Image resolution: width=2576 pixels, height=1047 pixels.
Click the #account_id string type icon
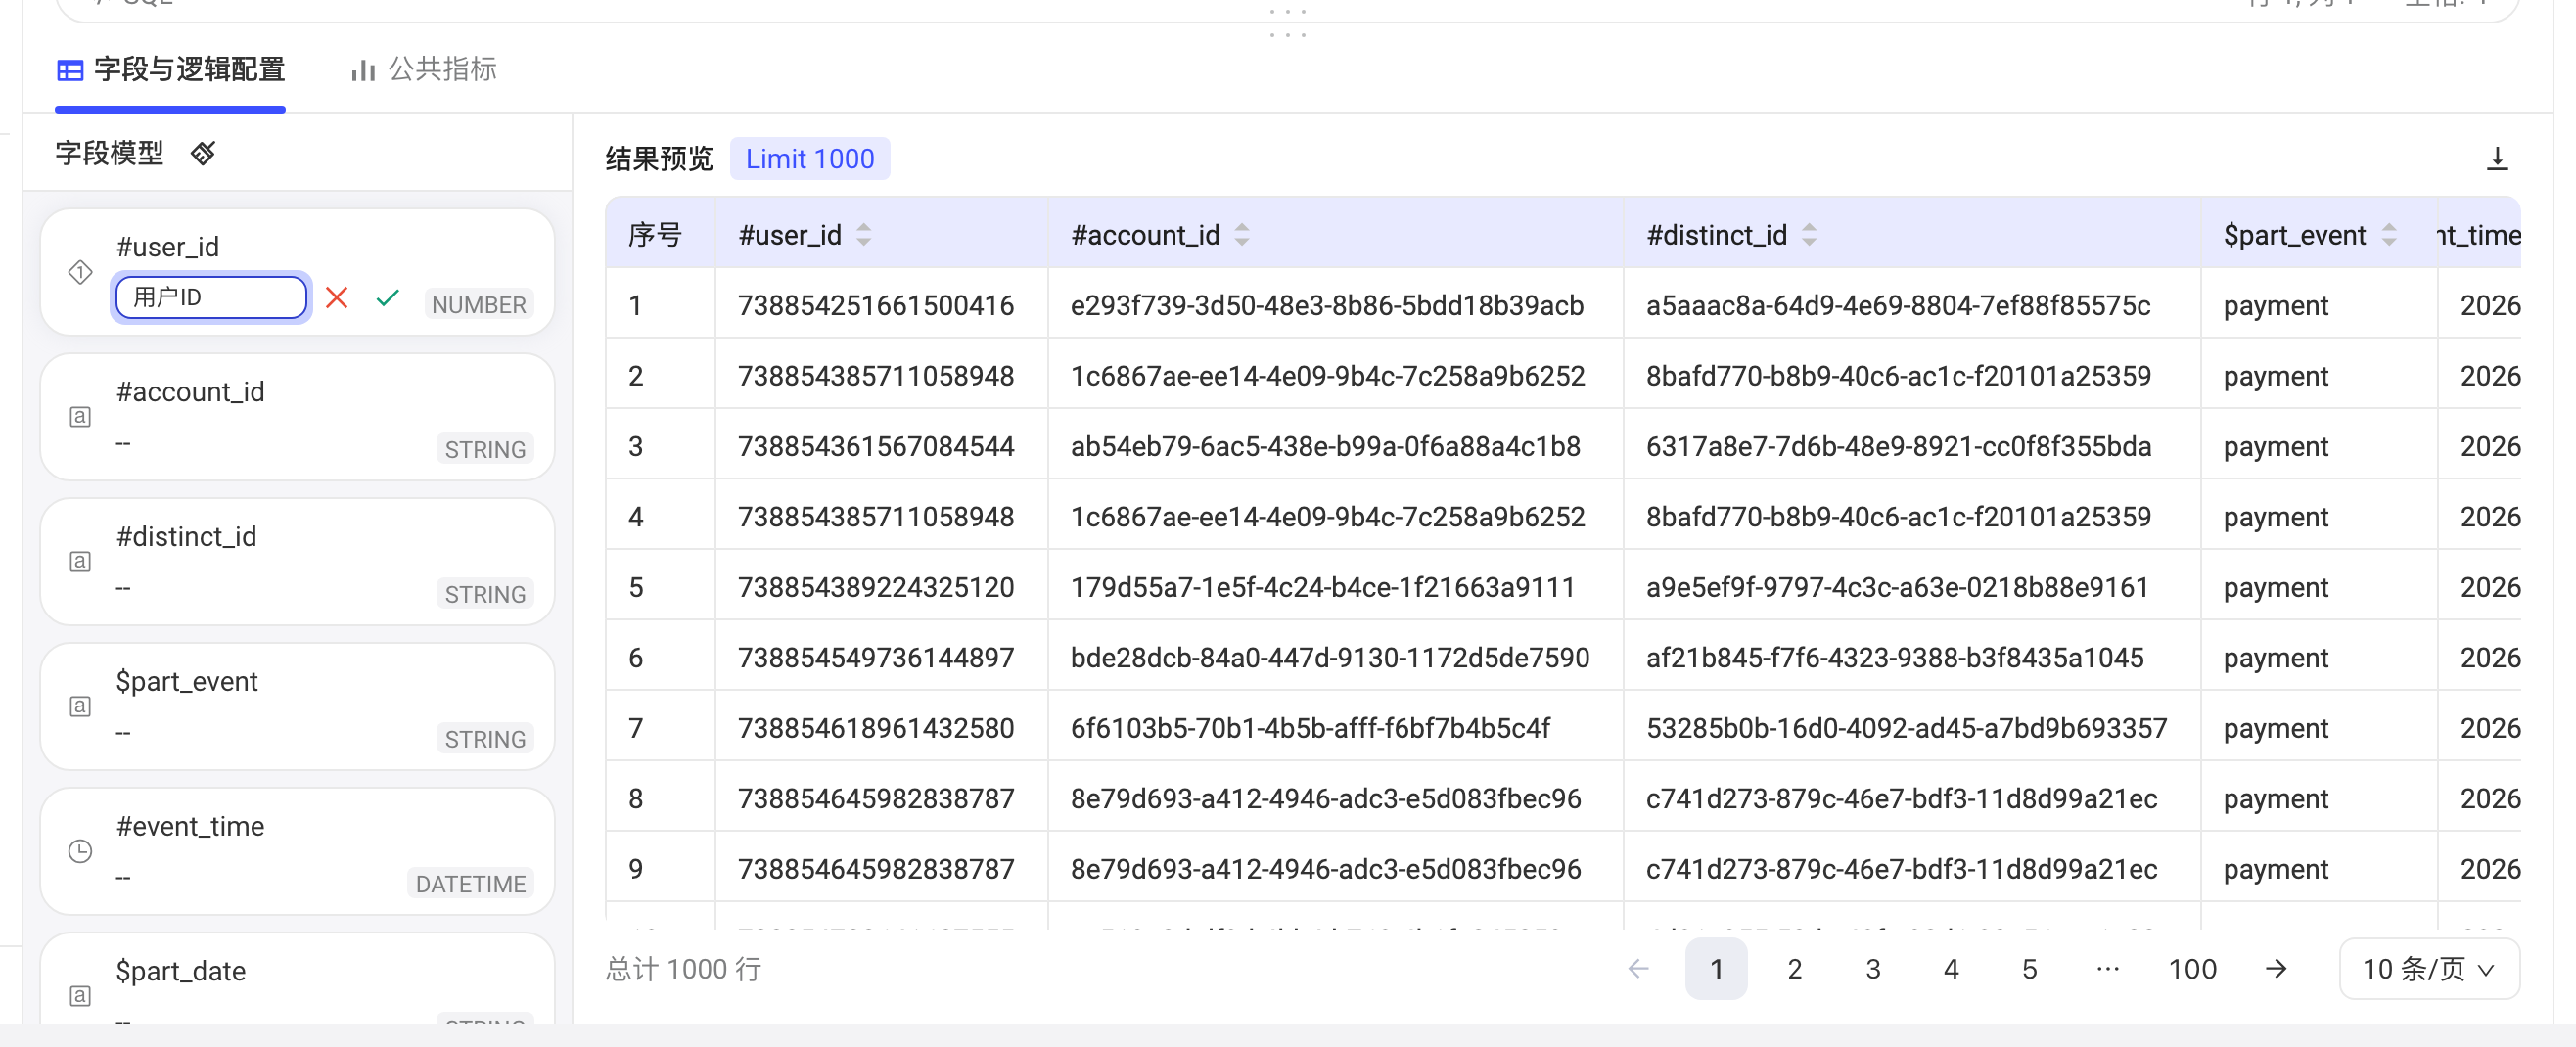80,417
